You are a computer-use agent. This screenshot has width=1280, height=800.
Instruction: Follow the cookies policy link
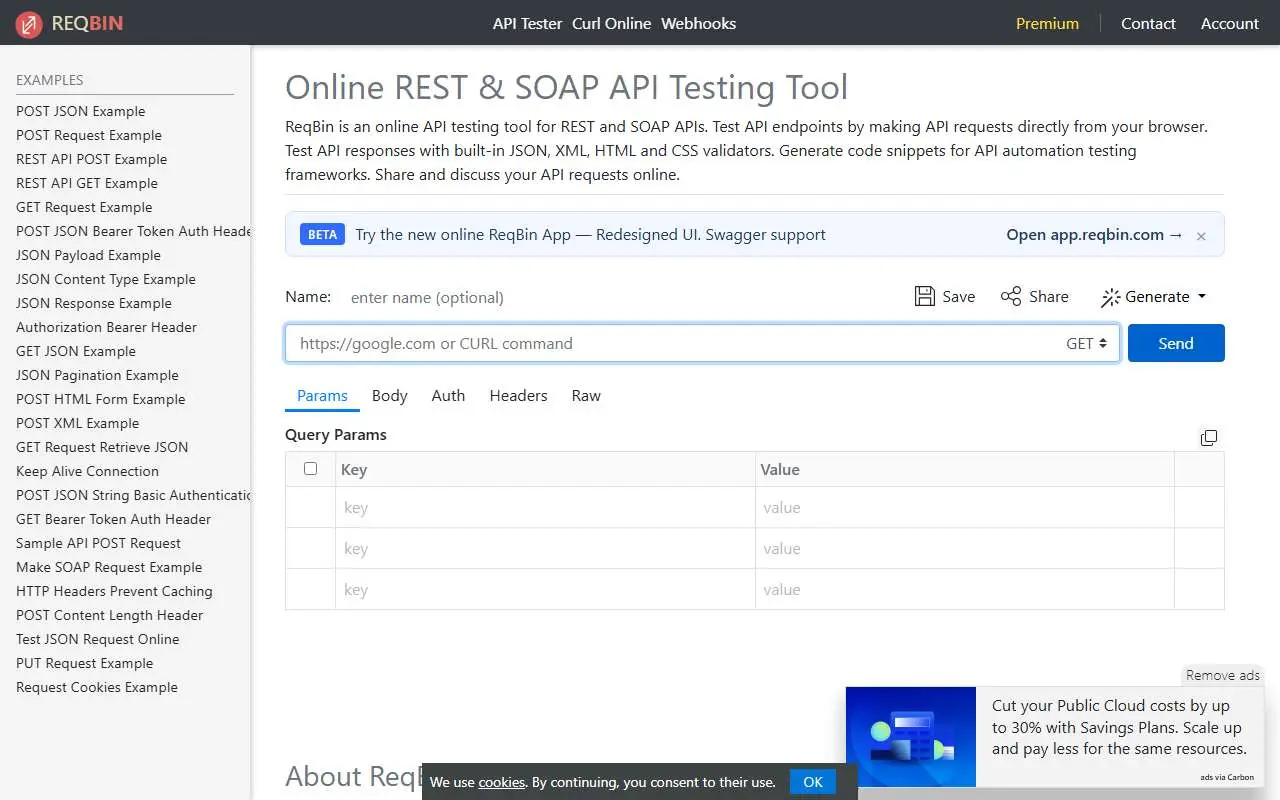tap(502, 782)
